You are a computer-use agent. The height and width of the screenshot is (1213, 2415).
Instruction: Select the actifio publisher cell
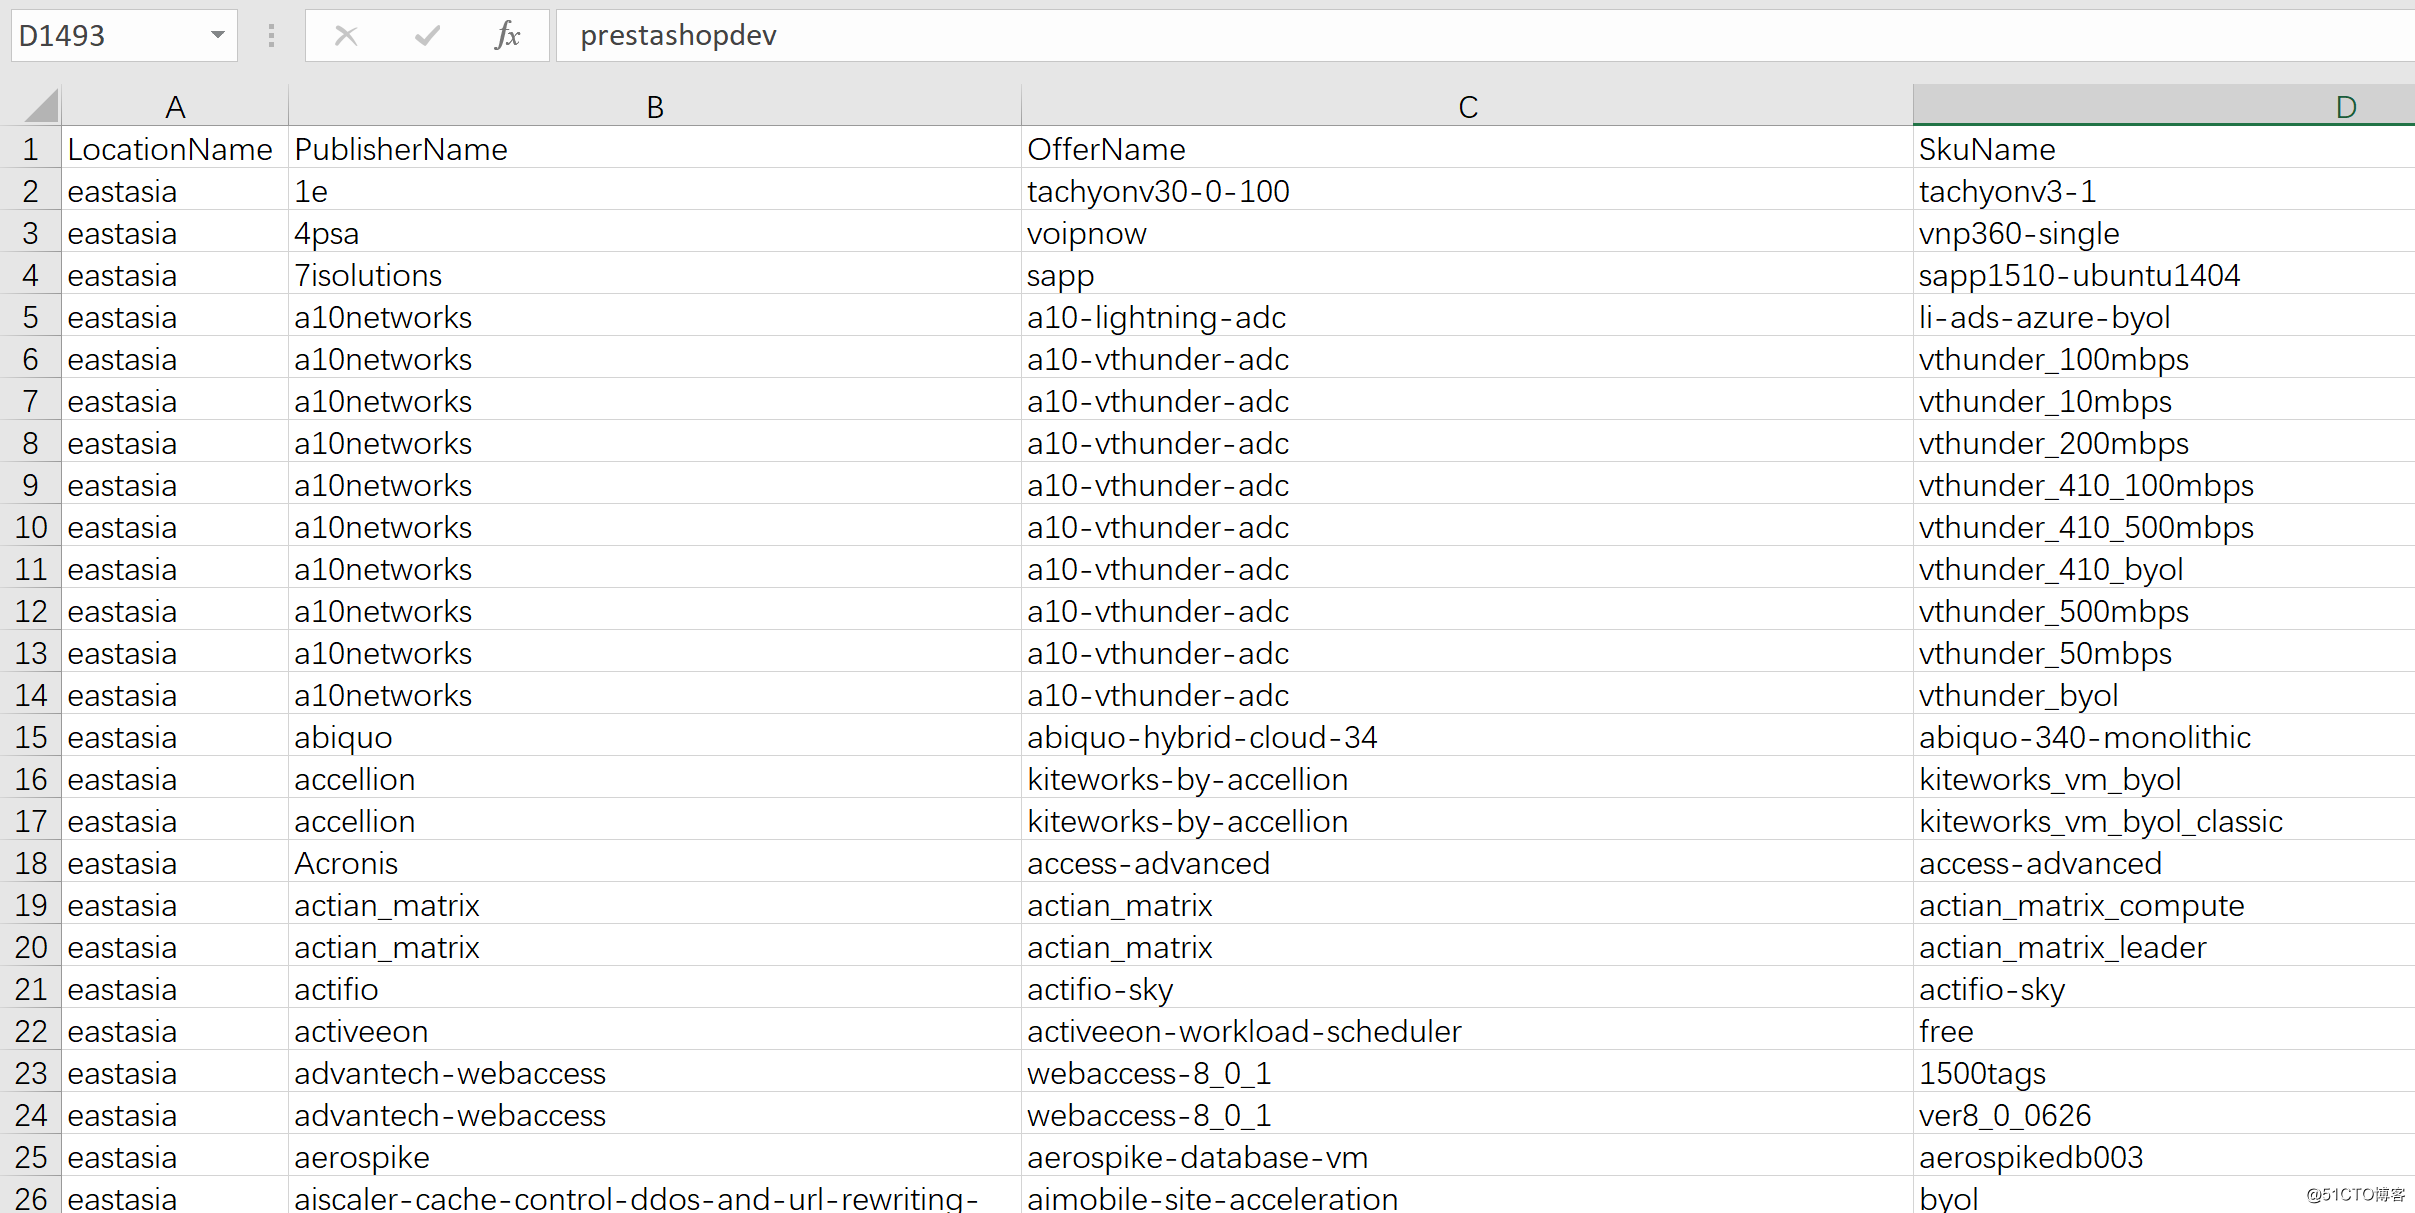coord(655,989)
